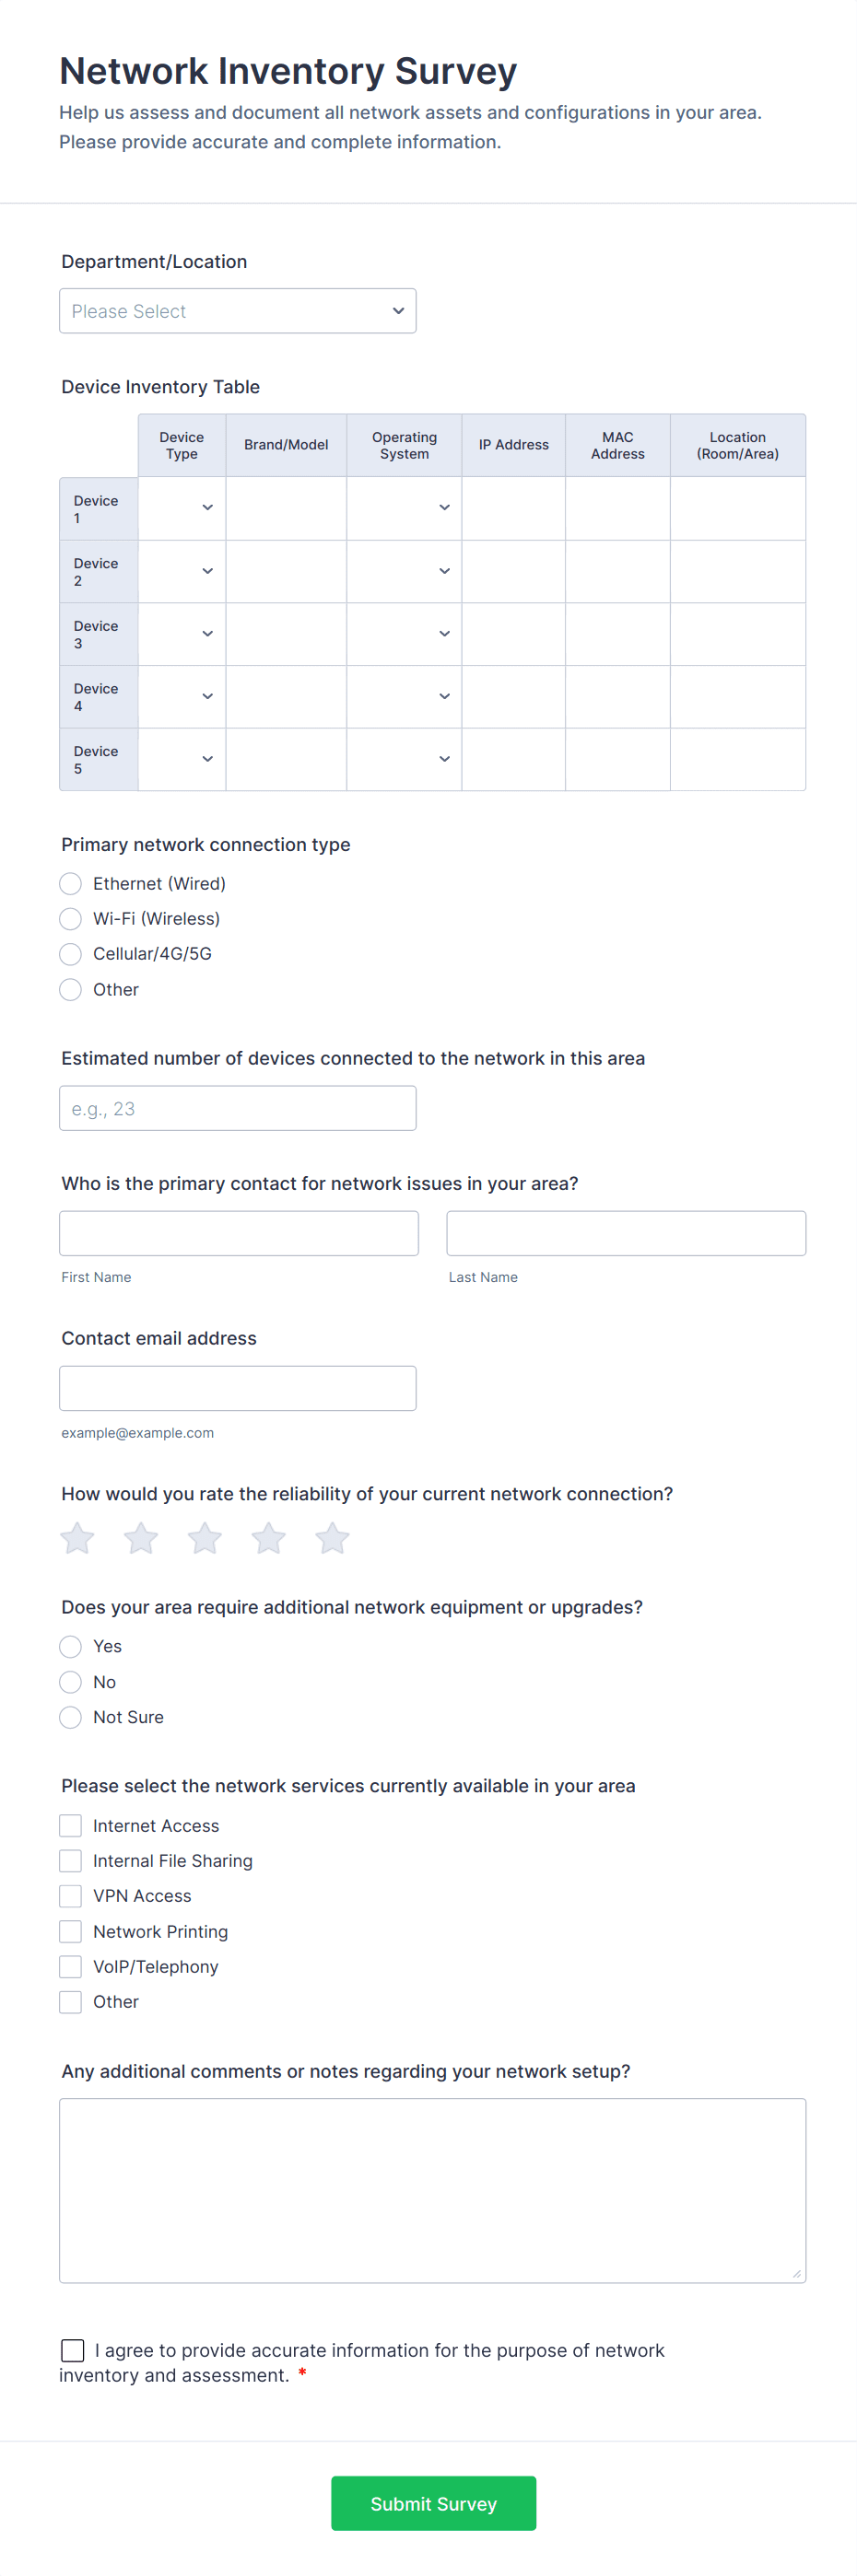This screenshot has height=2576, width=857.
Task: Click the estimated number of devices field
Action: [x=237, y=1108]
